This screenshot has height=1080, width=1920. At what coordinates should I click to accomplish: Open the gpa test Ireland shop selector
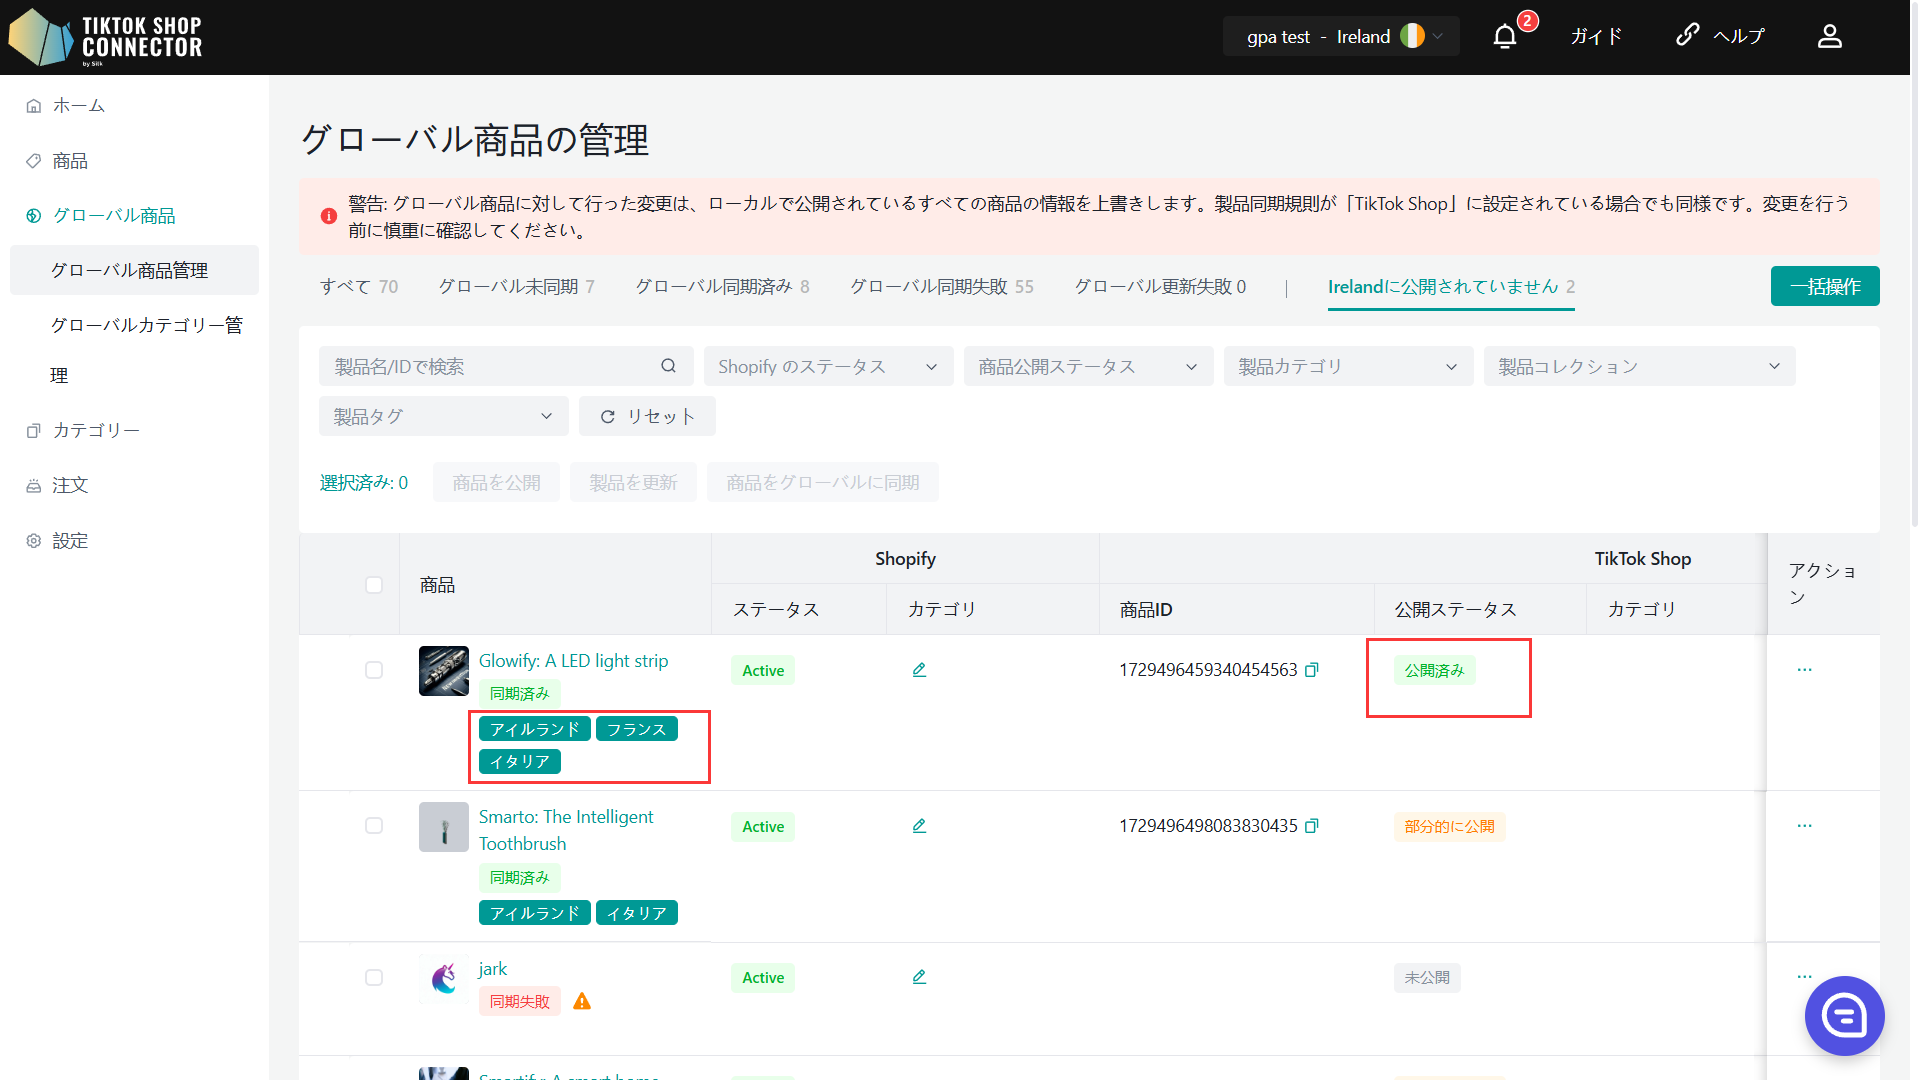(x=1341, y=37)
